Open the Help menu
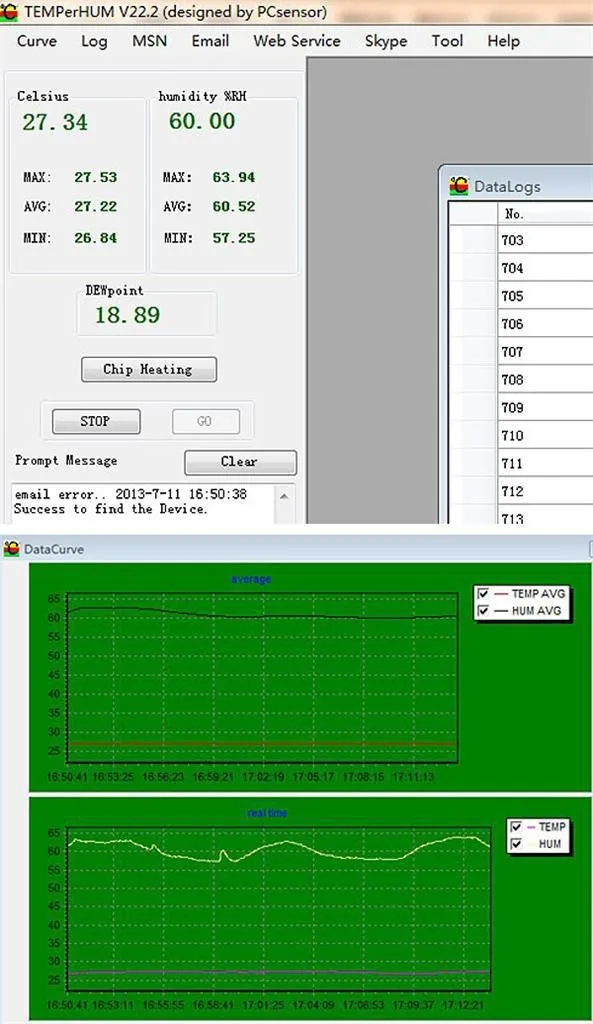Screen dimensions: 593x1024 (x=504, y=41)
